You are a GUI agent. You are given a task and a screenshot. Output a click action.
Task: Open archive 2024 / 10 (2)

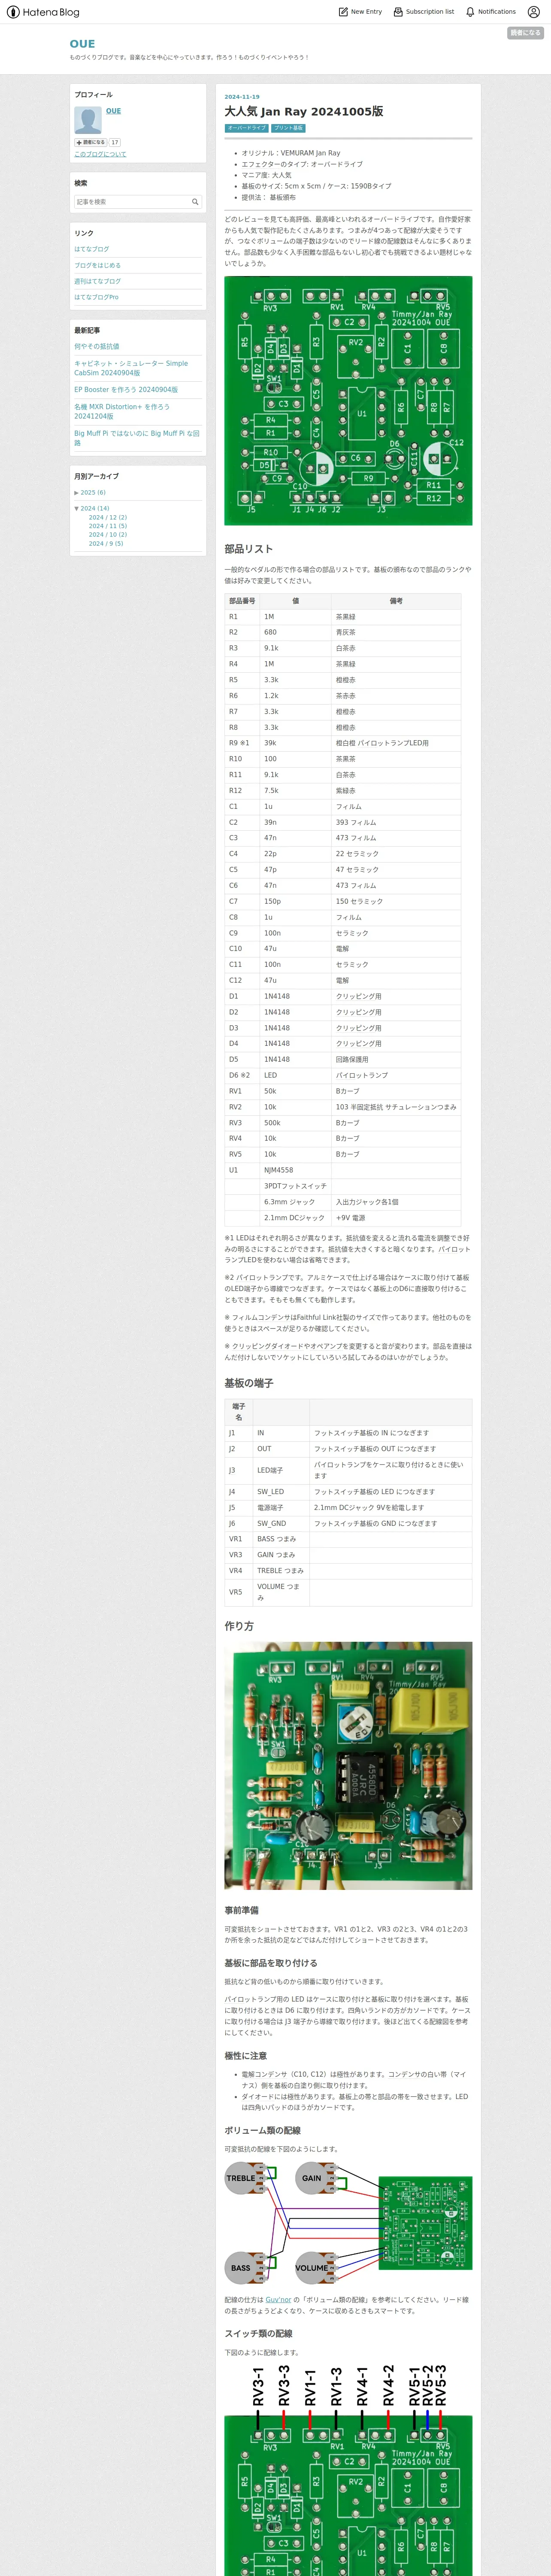click(108, 535)
